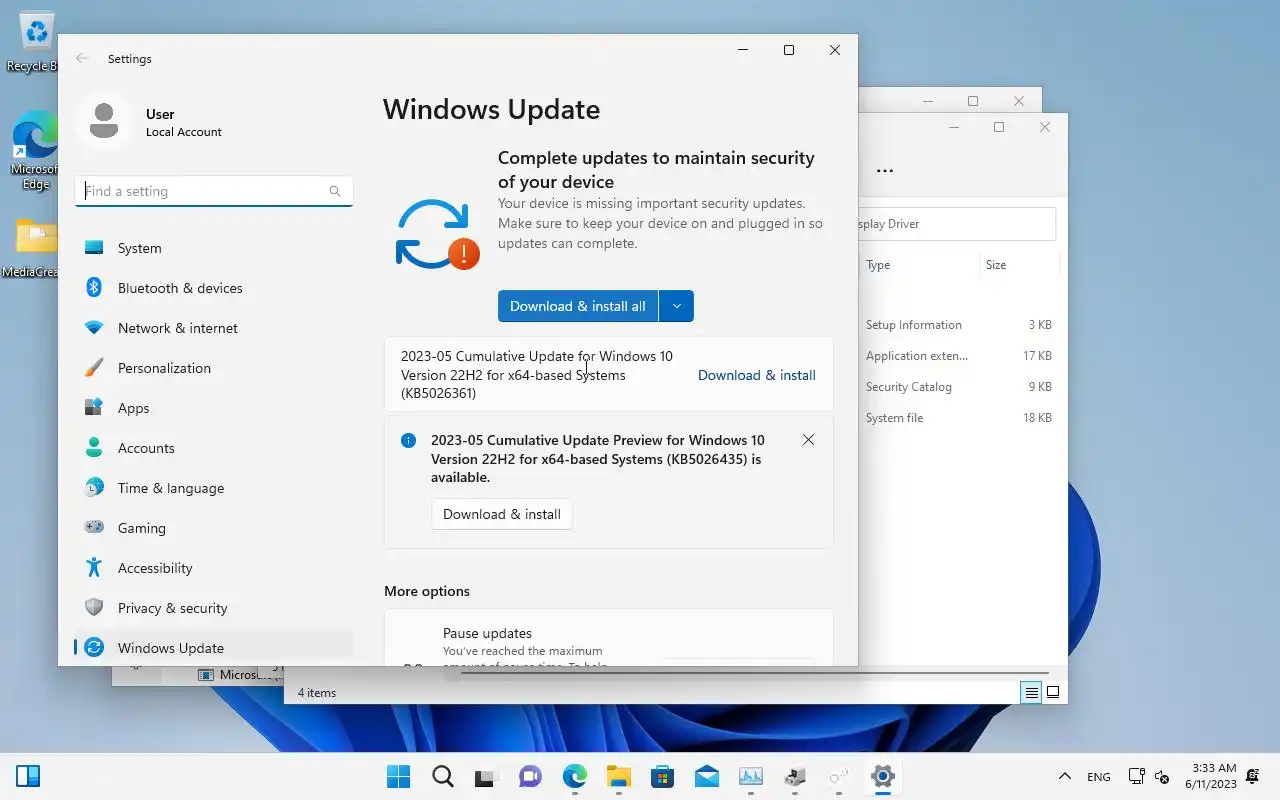Click Download & install for KB5026361
Viewport: 1280px width, 800px height.
point(756,375)
